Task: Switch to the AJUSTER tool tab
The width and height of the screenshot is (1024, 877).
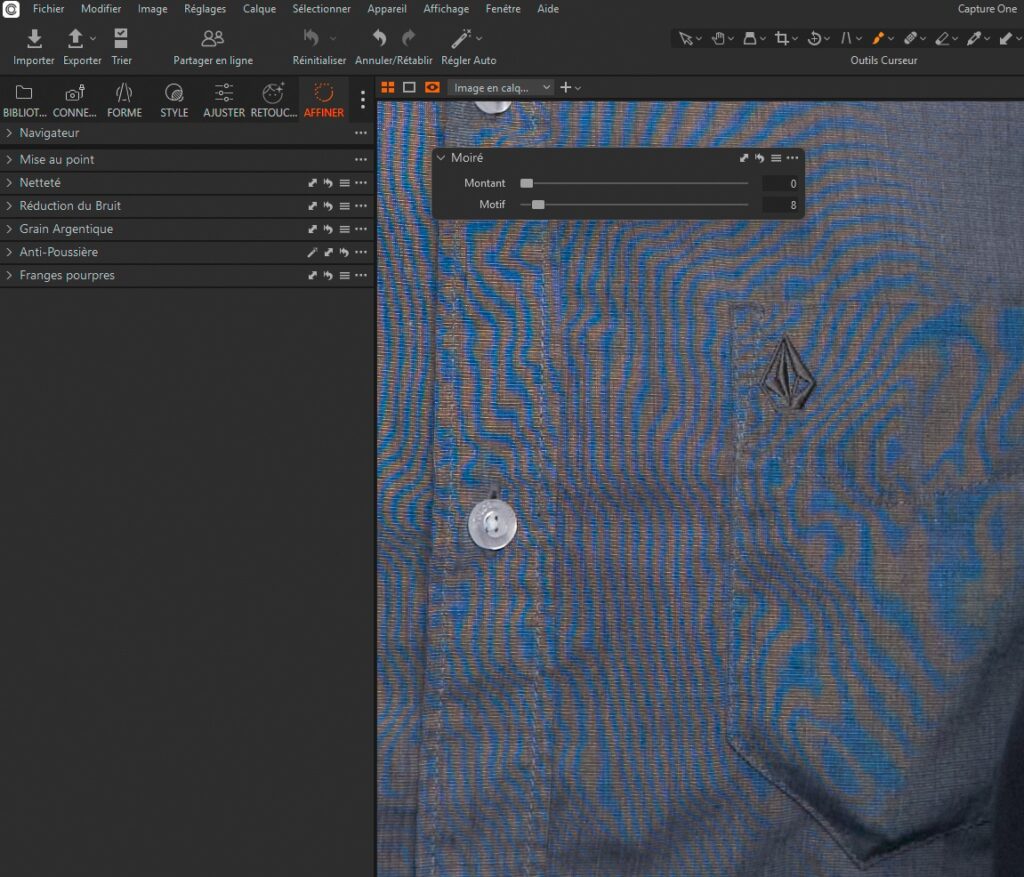Action: [x=223, y=100]
